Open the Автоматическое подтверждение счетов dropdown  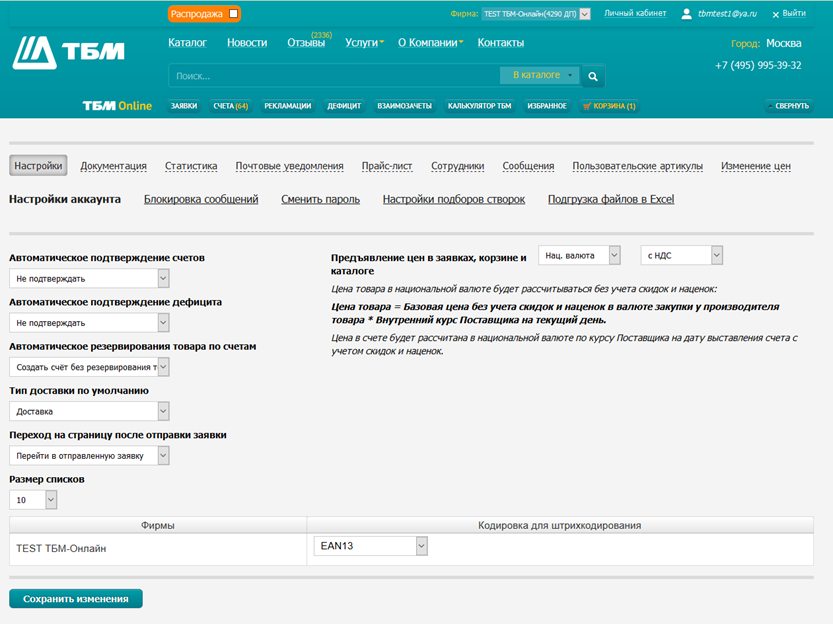tap(89, 278)
